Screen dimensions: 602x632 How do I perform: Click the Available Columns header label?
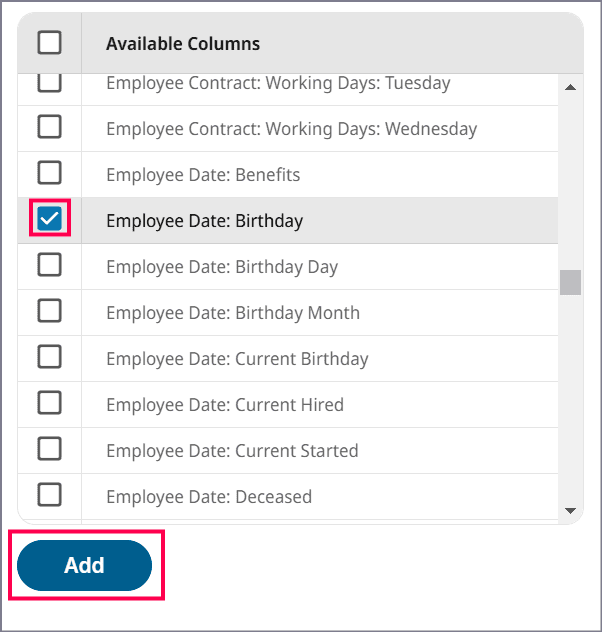(183, 44)
